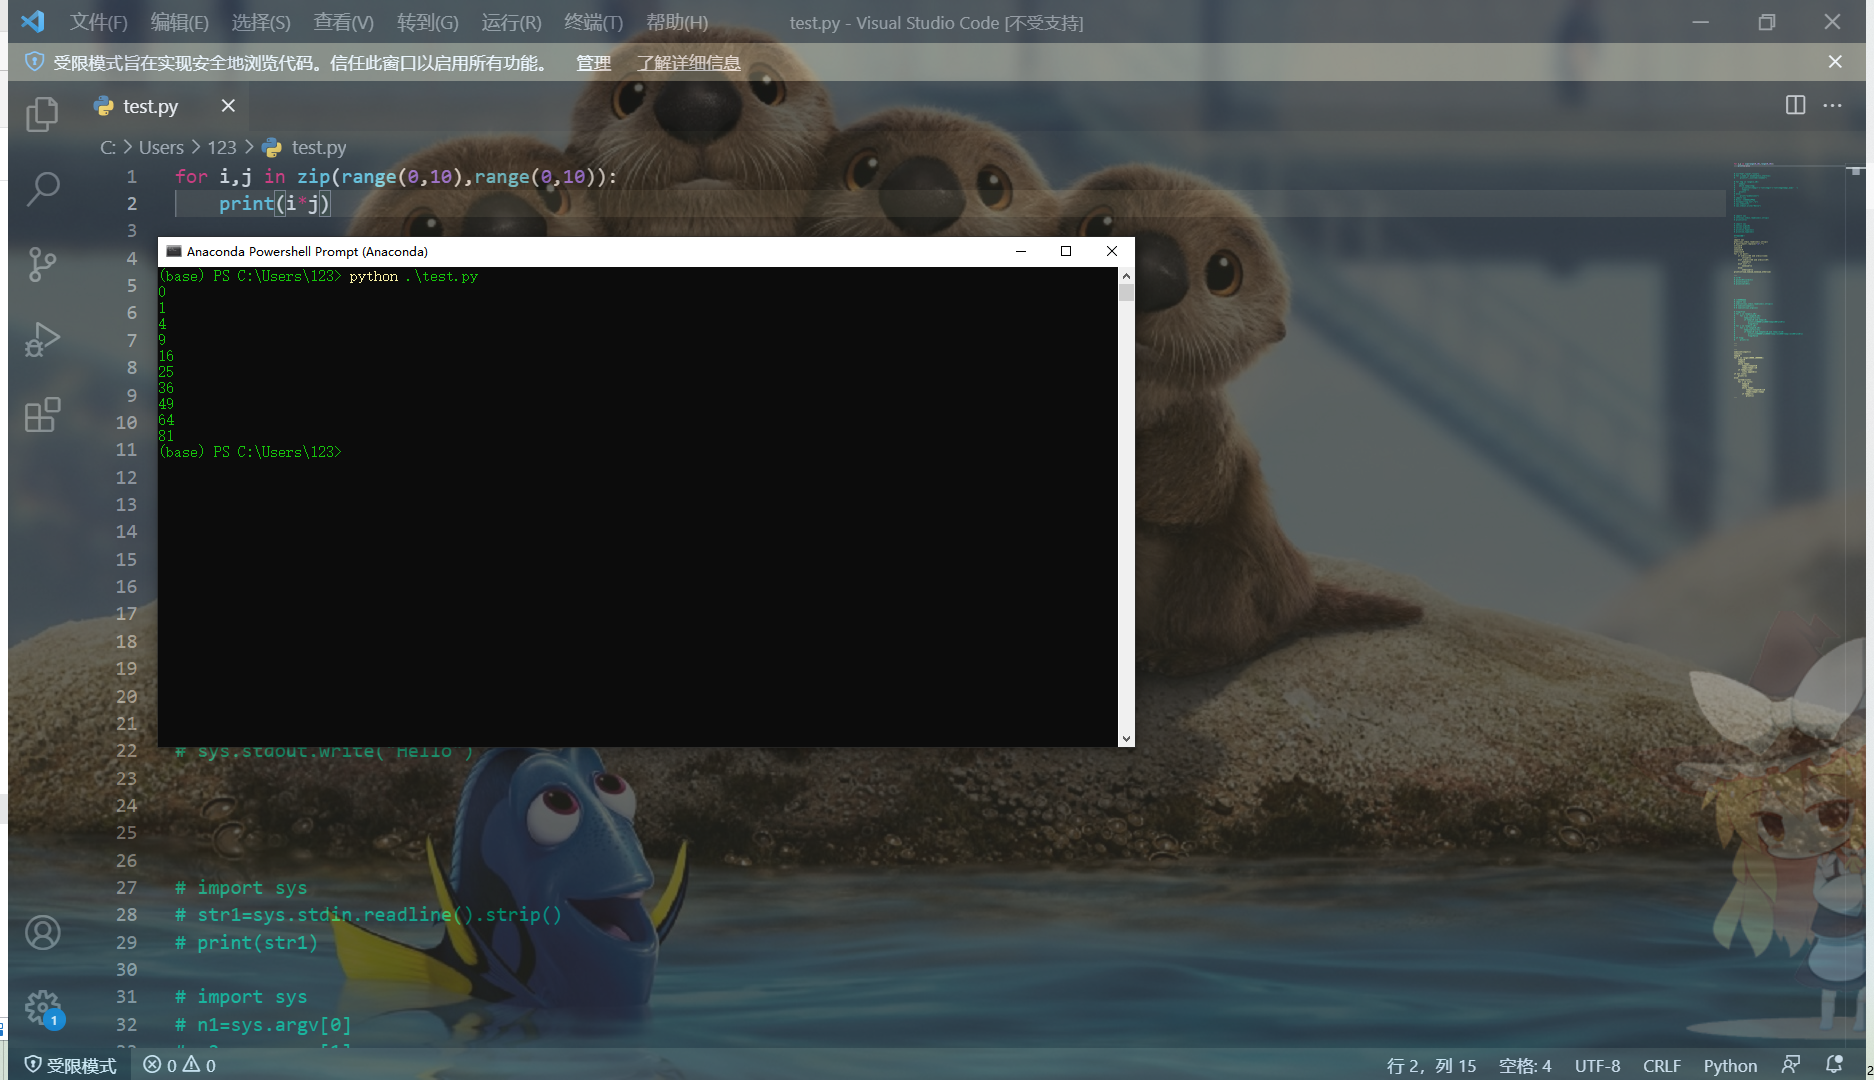Change indentation via 空格: 4
This screenshot has height=1080, width=1874.
(x=1525, y=1066)
